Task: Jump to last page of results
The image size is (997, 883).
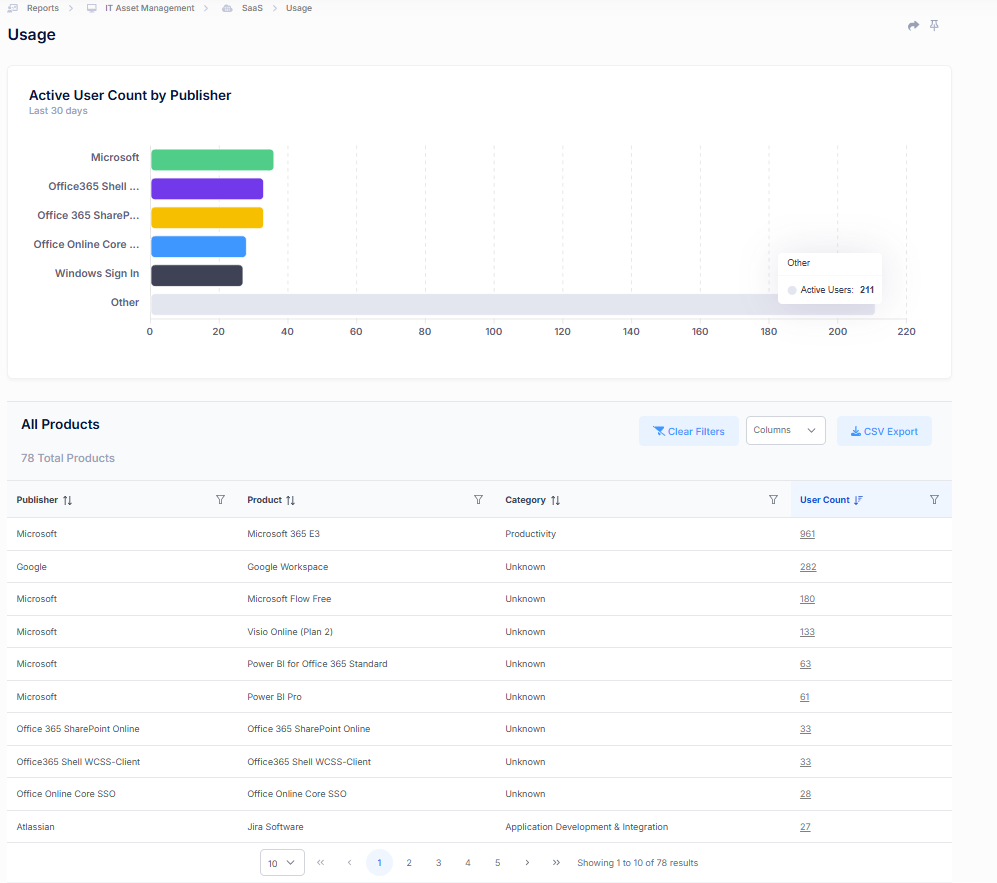Action: click(x=556, y=863)
